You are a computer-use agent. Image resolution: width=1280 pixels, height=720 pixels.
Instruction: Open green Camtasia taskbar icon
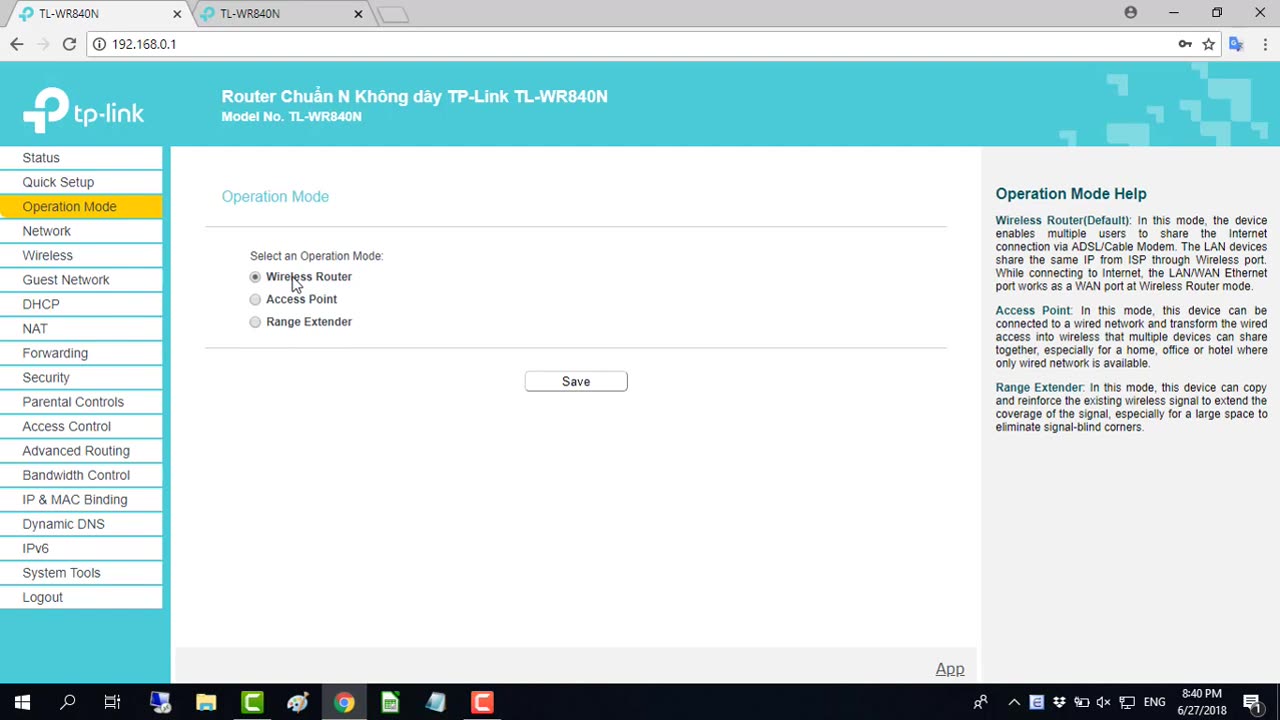[x=252, y=702]
